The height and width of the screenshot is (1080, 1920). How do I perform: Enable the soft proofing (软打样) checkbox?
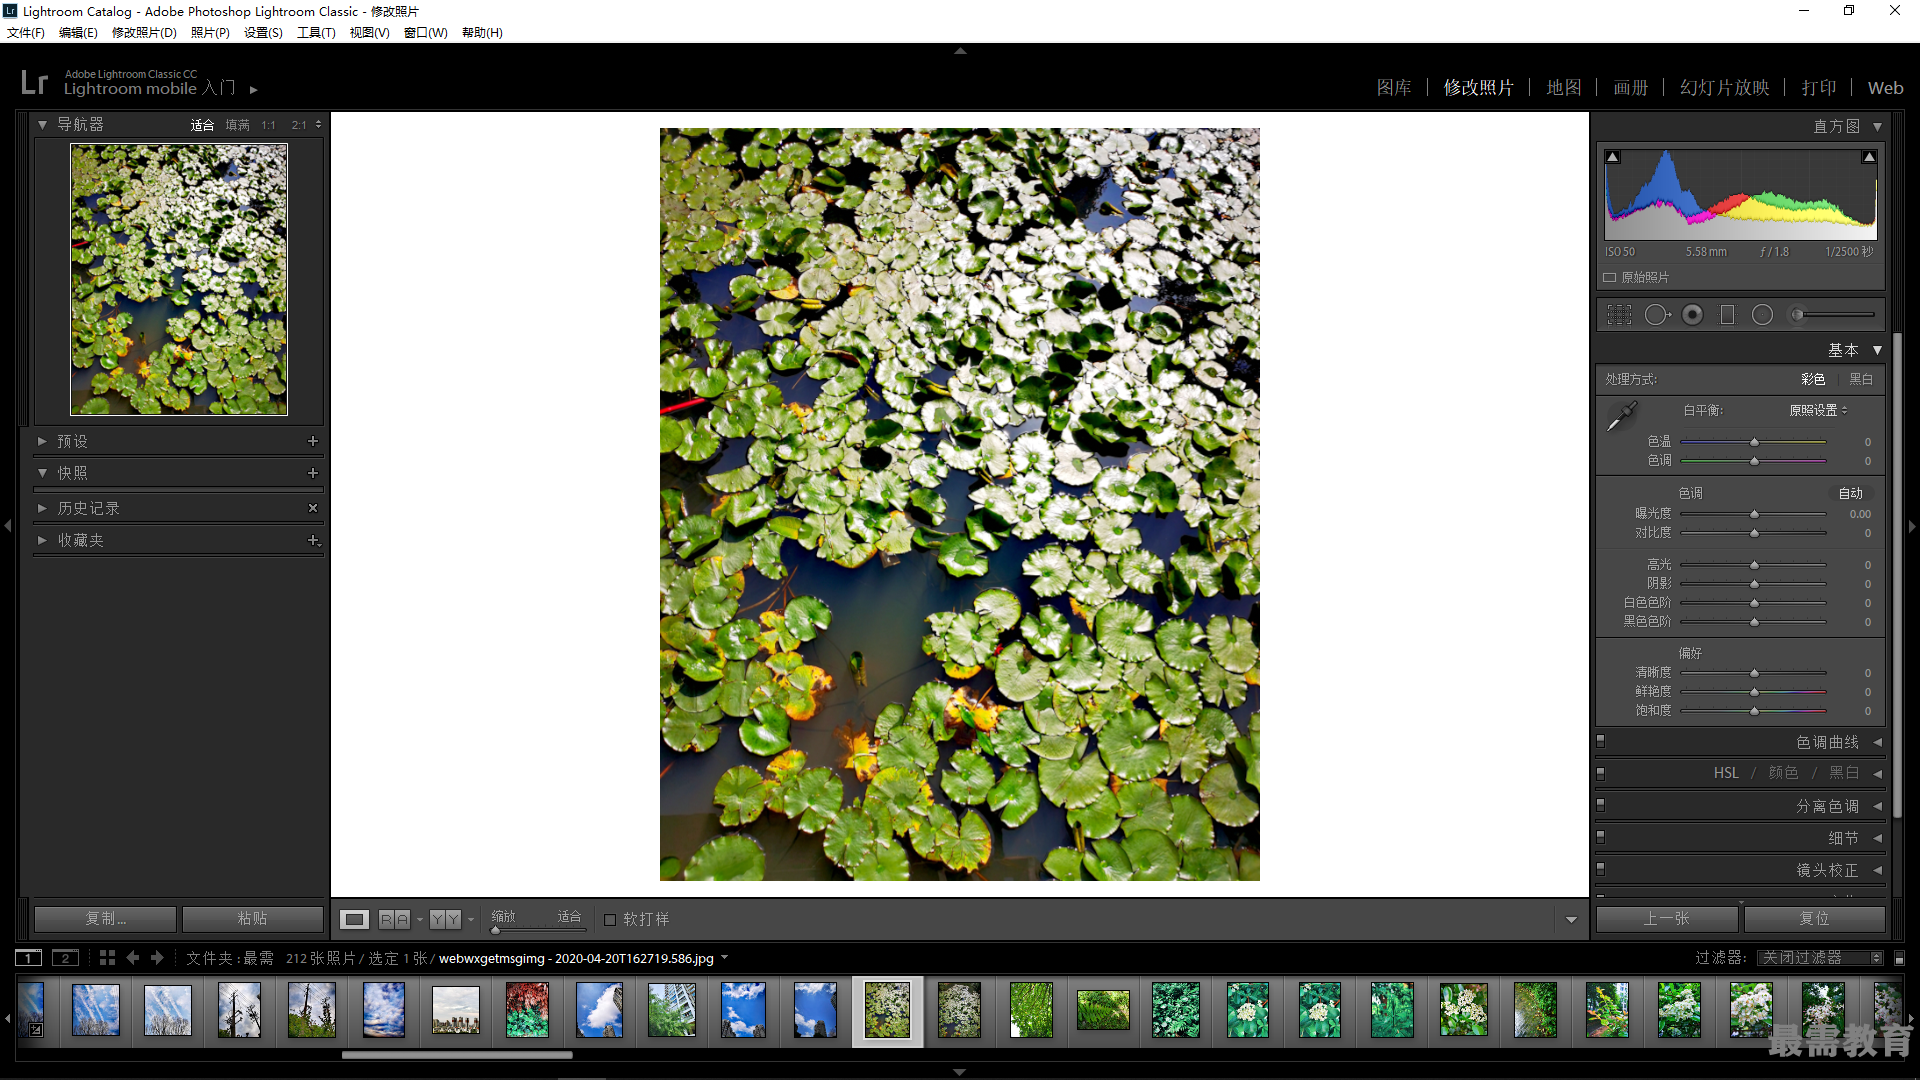point(610,919)
